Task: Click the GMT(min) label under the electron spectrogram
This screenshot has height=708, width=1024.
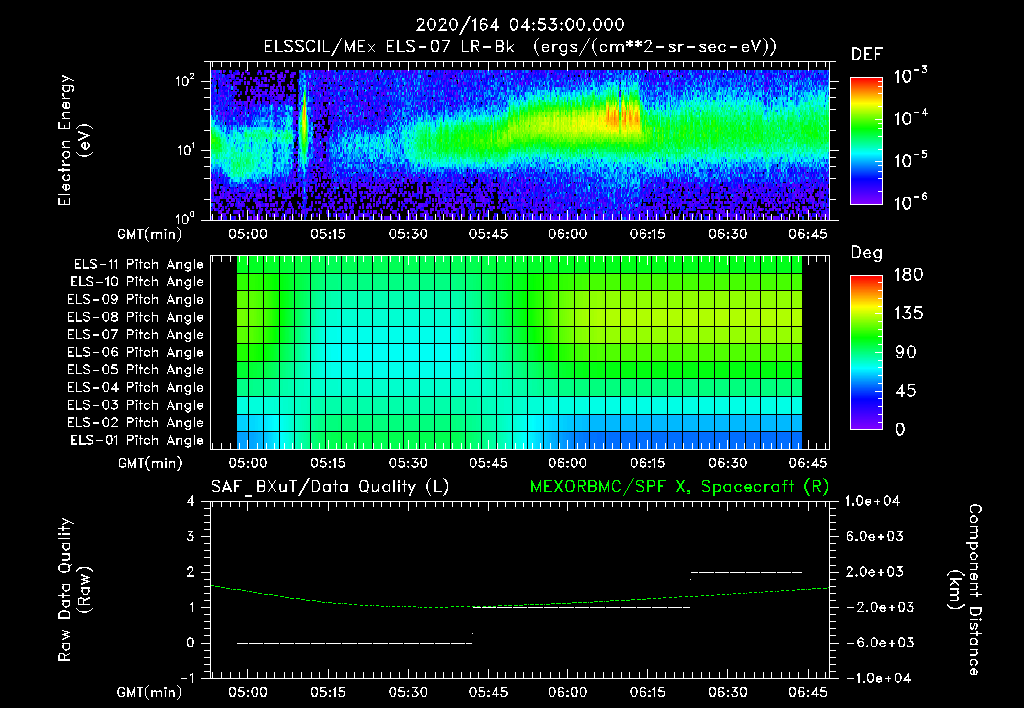Action: (150, 234)
